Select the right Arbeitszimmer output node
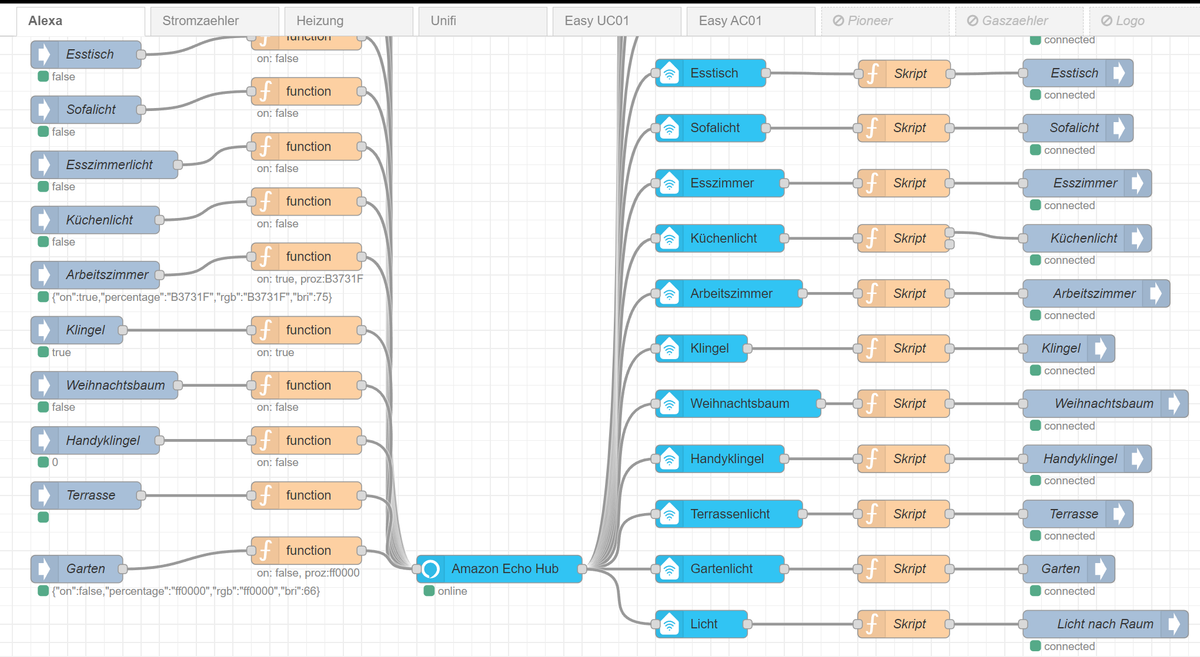This screenshot has height=657, width=1200. point(1096,294)
